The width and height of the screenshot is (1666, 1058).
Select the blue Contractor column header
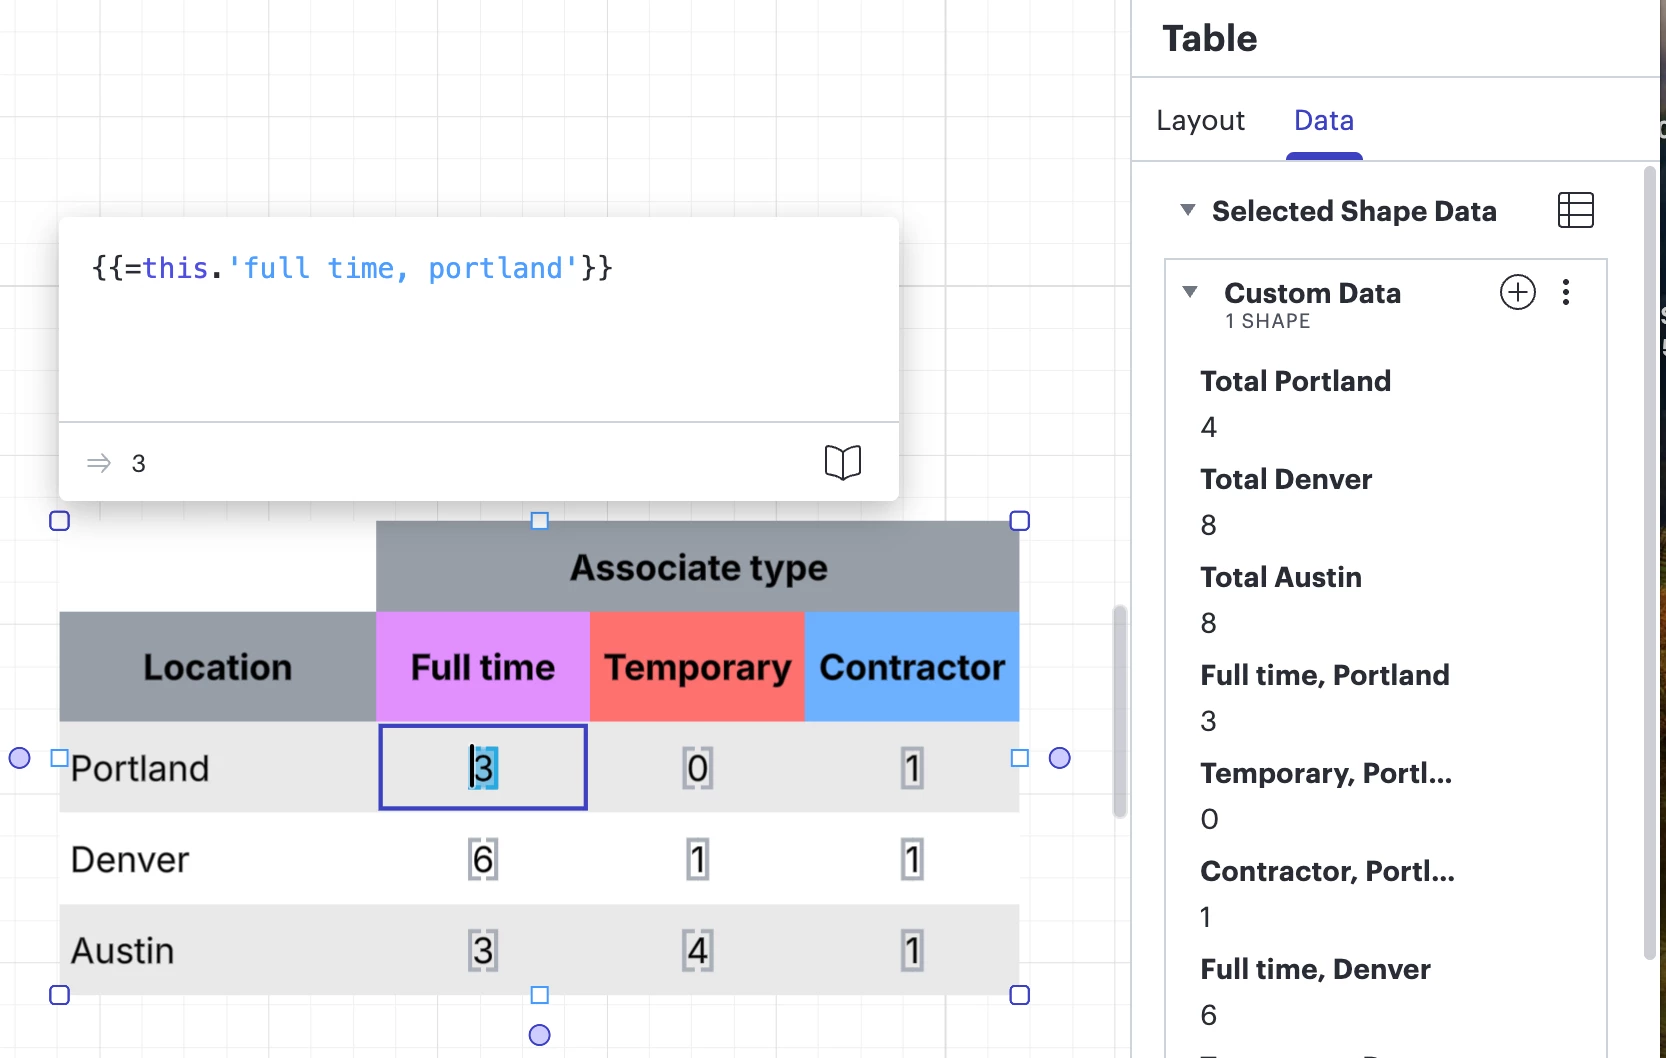click(x=912, y=667)
